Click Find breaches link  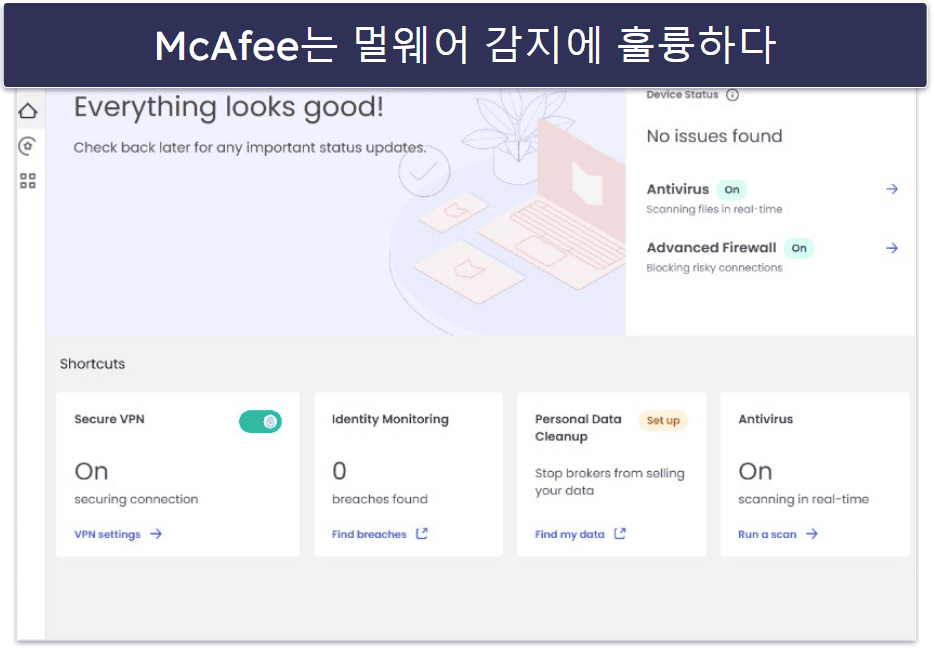click(x=369, y=534)
